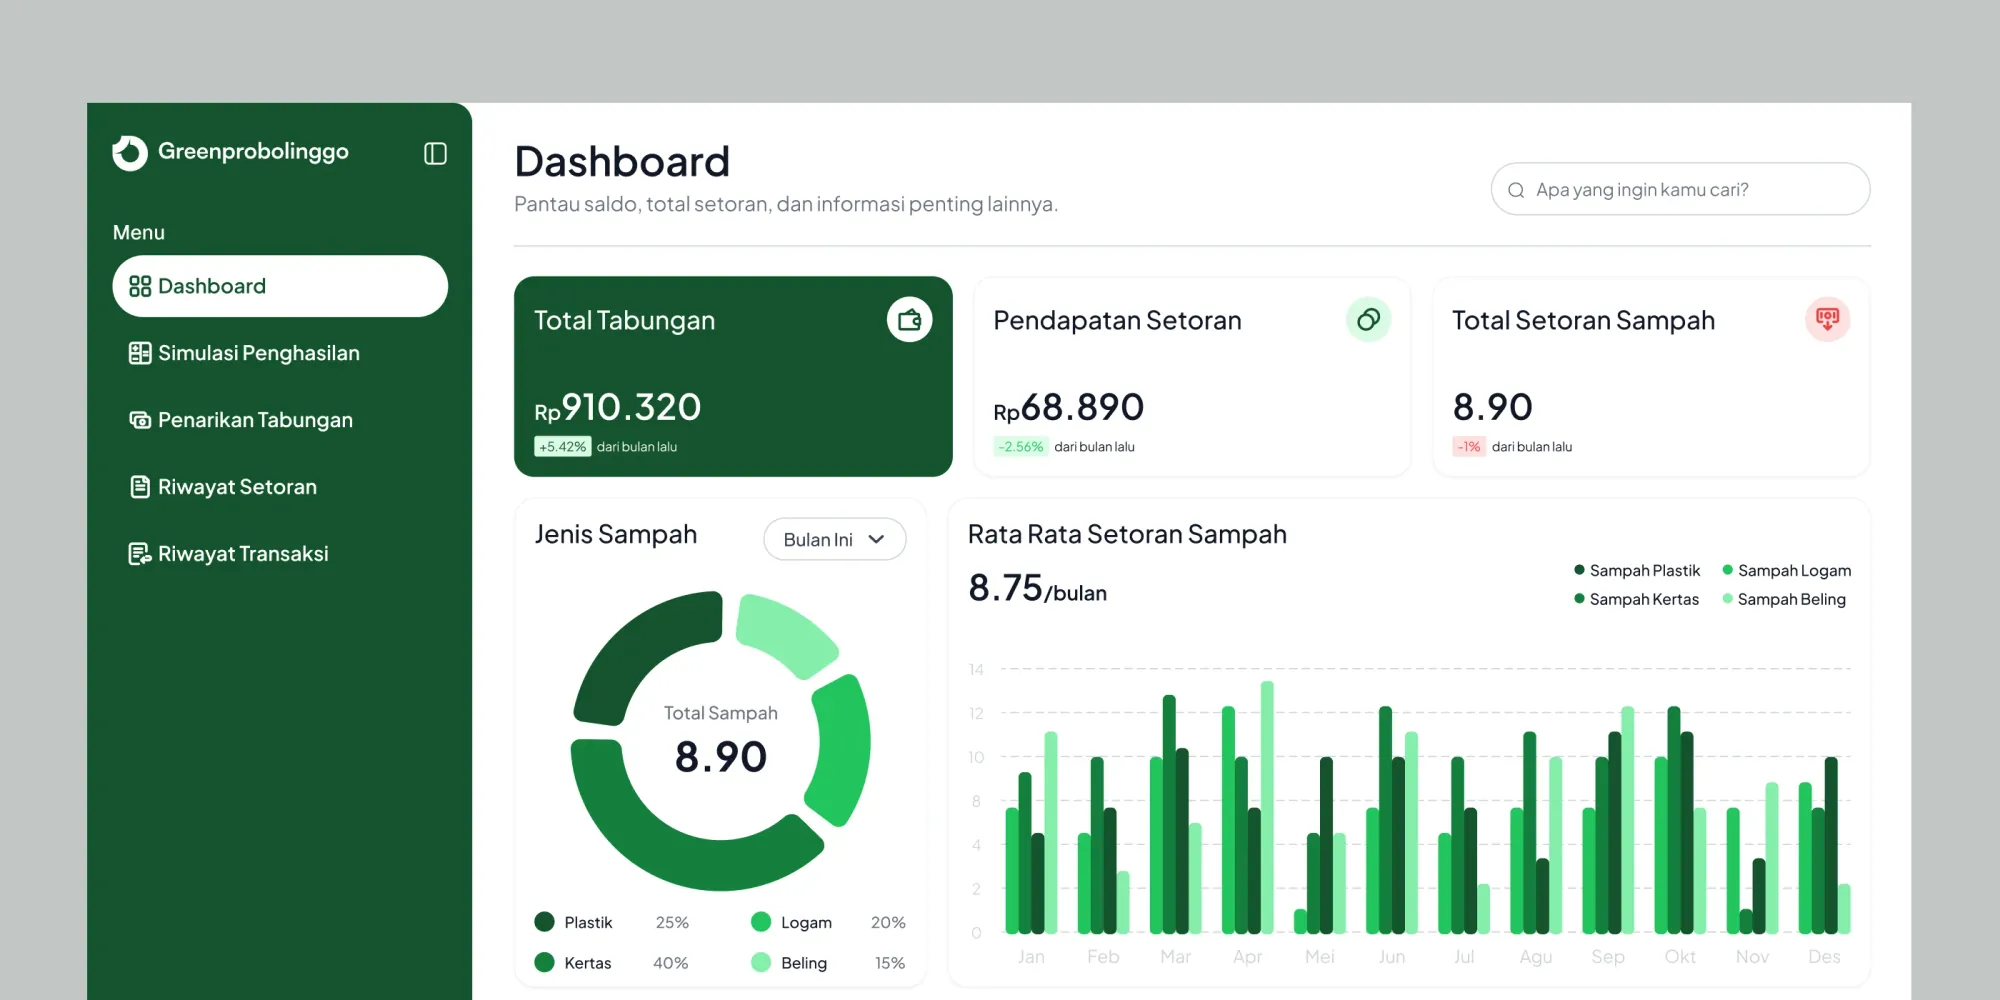This screenshot has height=1000, width=2000.
Task: Click the +5.42% badge on Total Tabungan
Action: pos(563,447)
